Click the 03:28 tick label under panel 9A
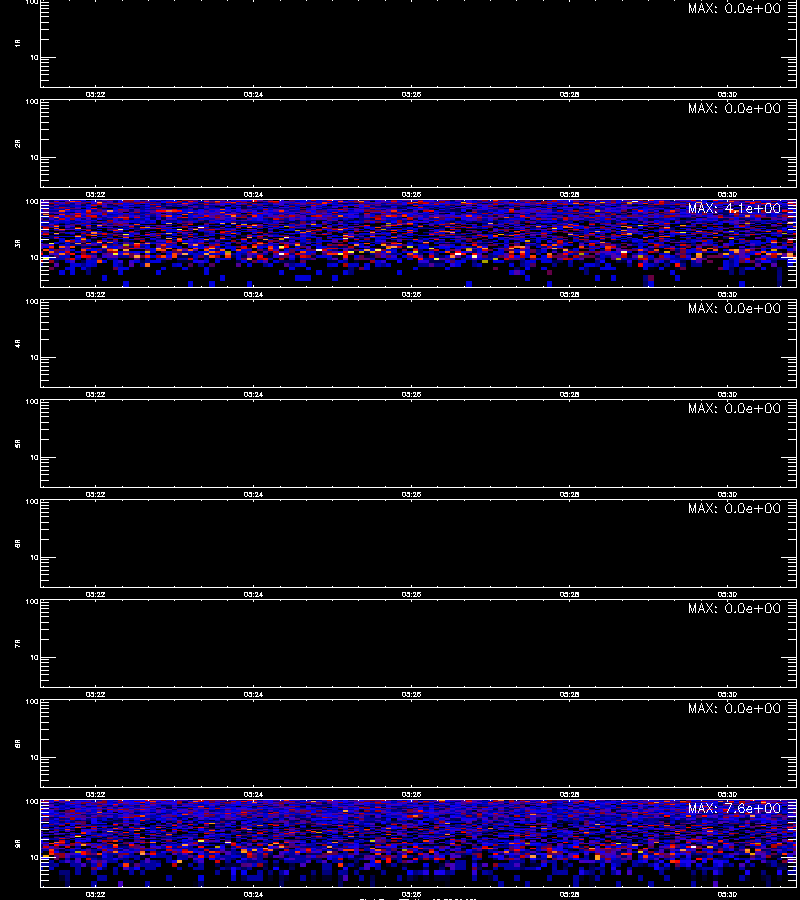This screenshot has width=800, height=900. tap(569, 894)
